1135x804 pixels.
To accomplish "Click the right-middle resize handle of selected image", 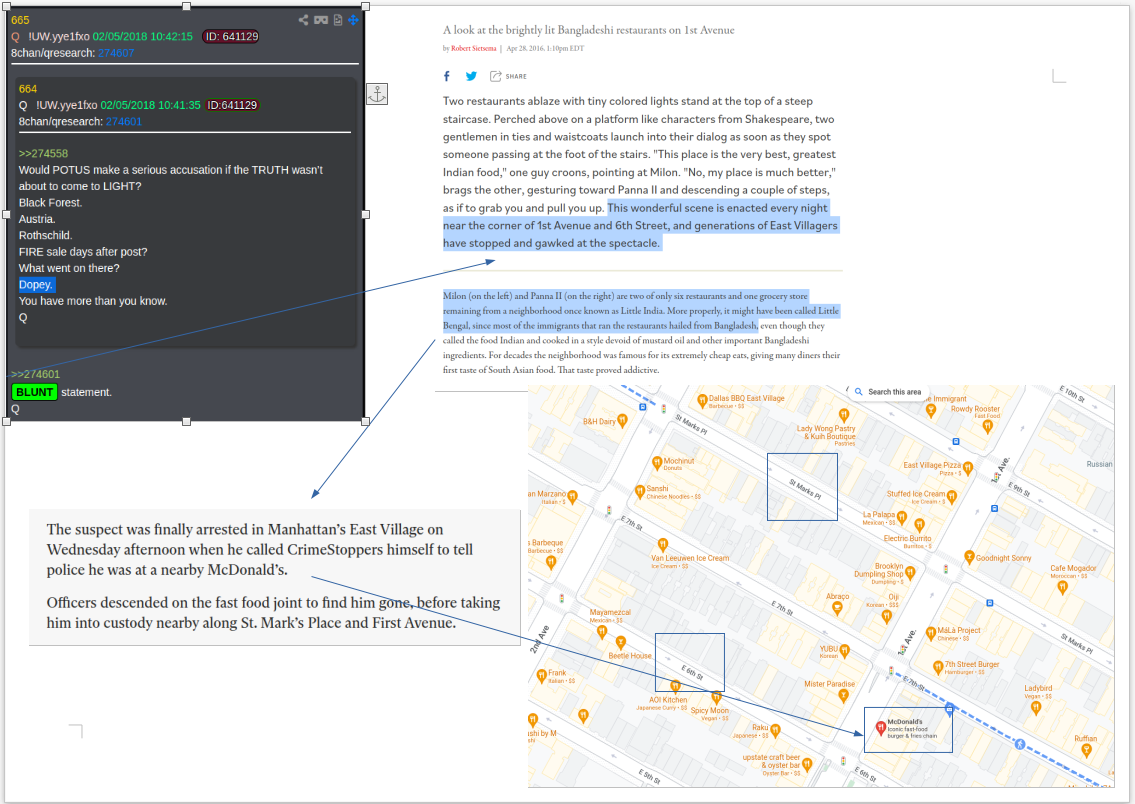I will [366, 214].
